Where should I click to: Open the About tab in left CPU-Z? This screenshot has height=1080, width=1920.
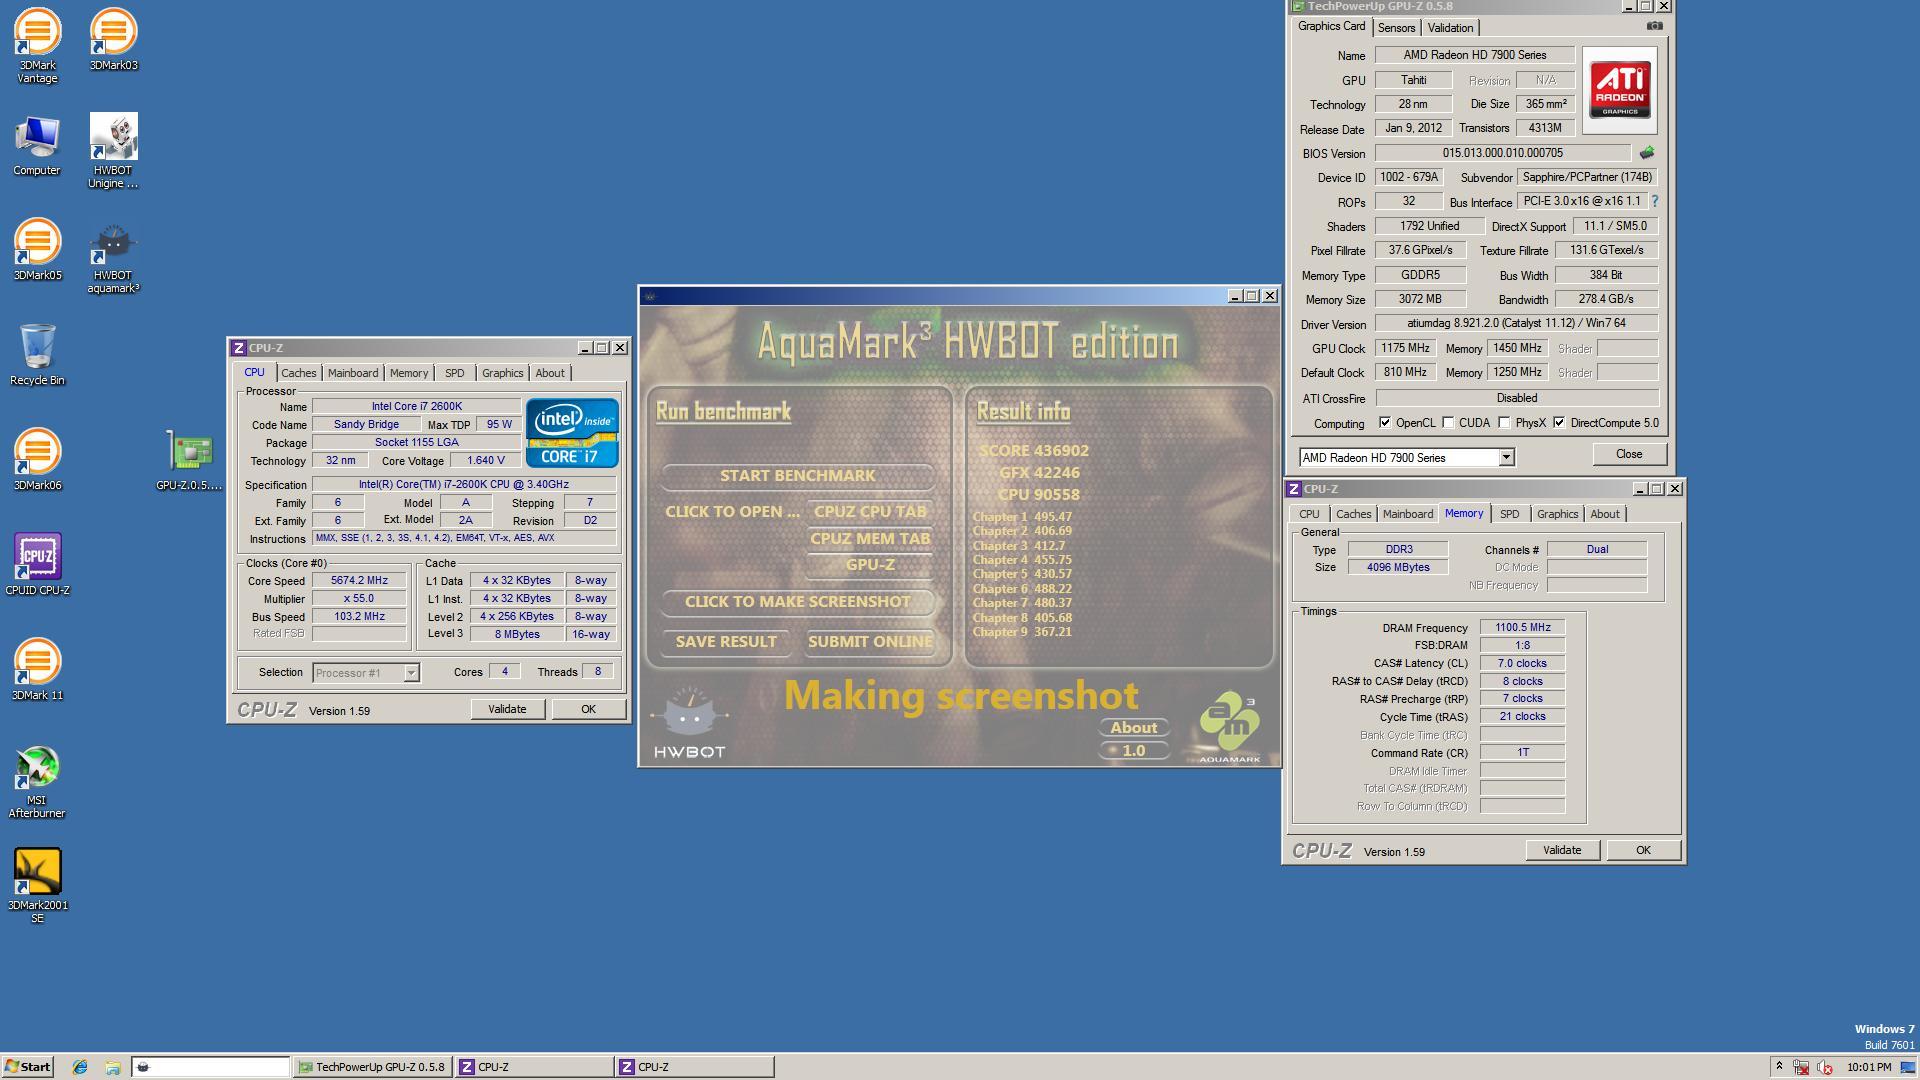click(550, 373)
